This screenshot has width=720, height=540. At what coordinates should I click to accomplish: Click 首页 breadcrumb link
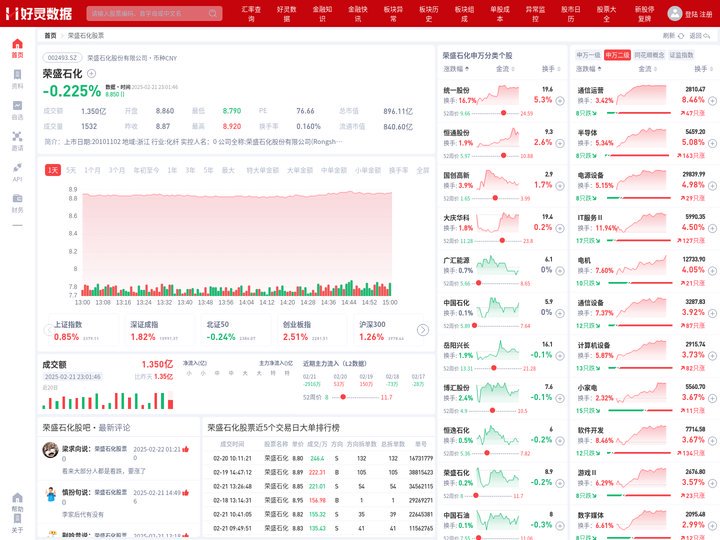(x=50, y=35)
